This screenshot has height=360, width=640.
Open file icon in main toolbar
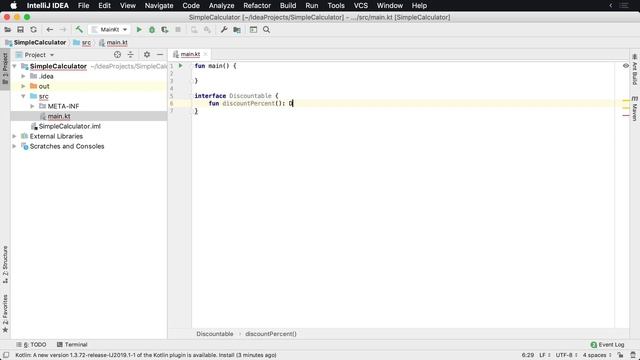click(7, 30)
